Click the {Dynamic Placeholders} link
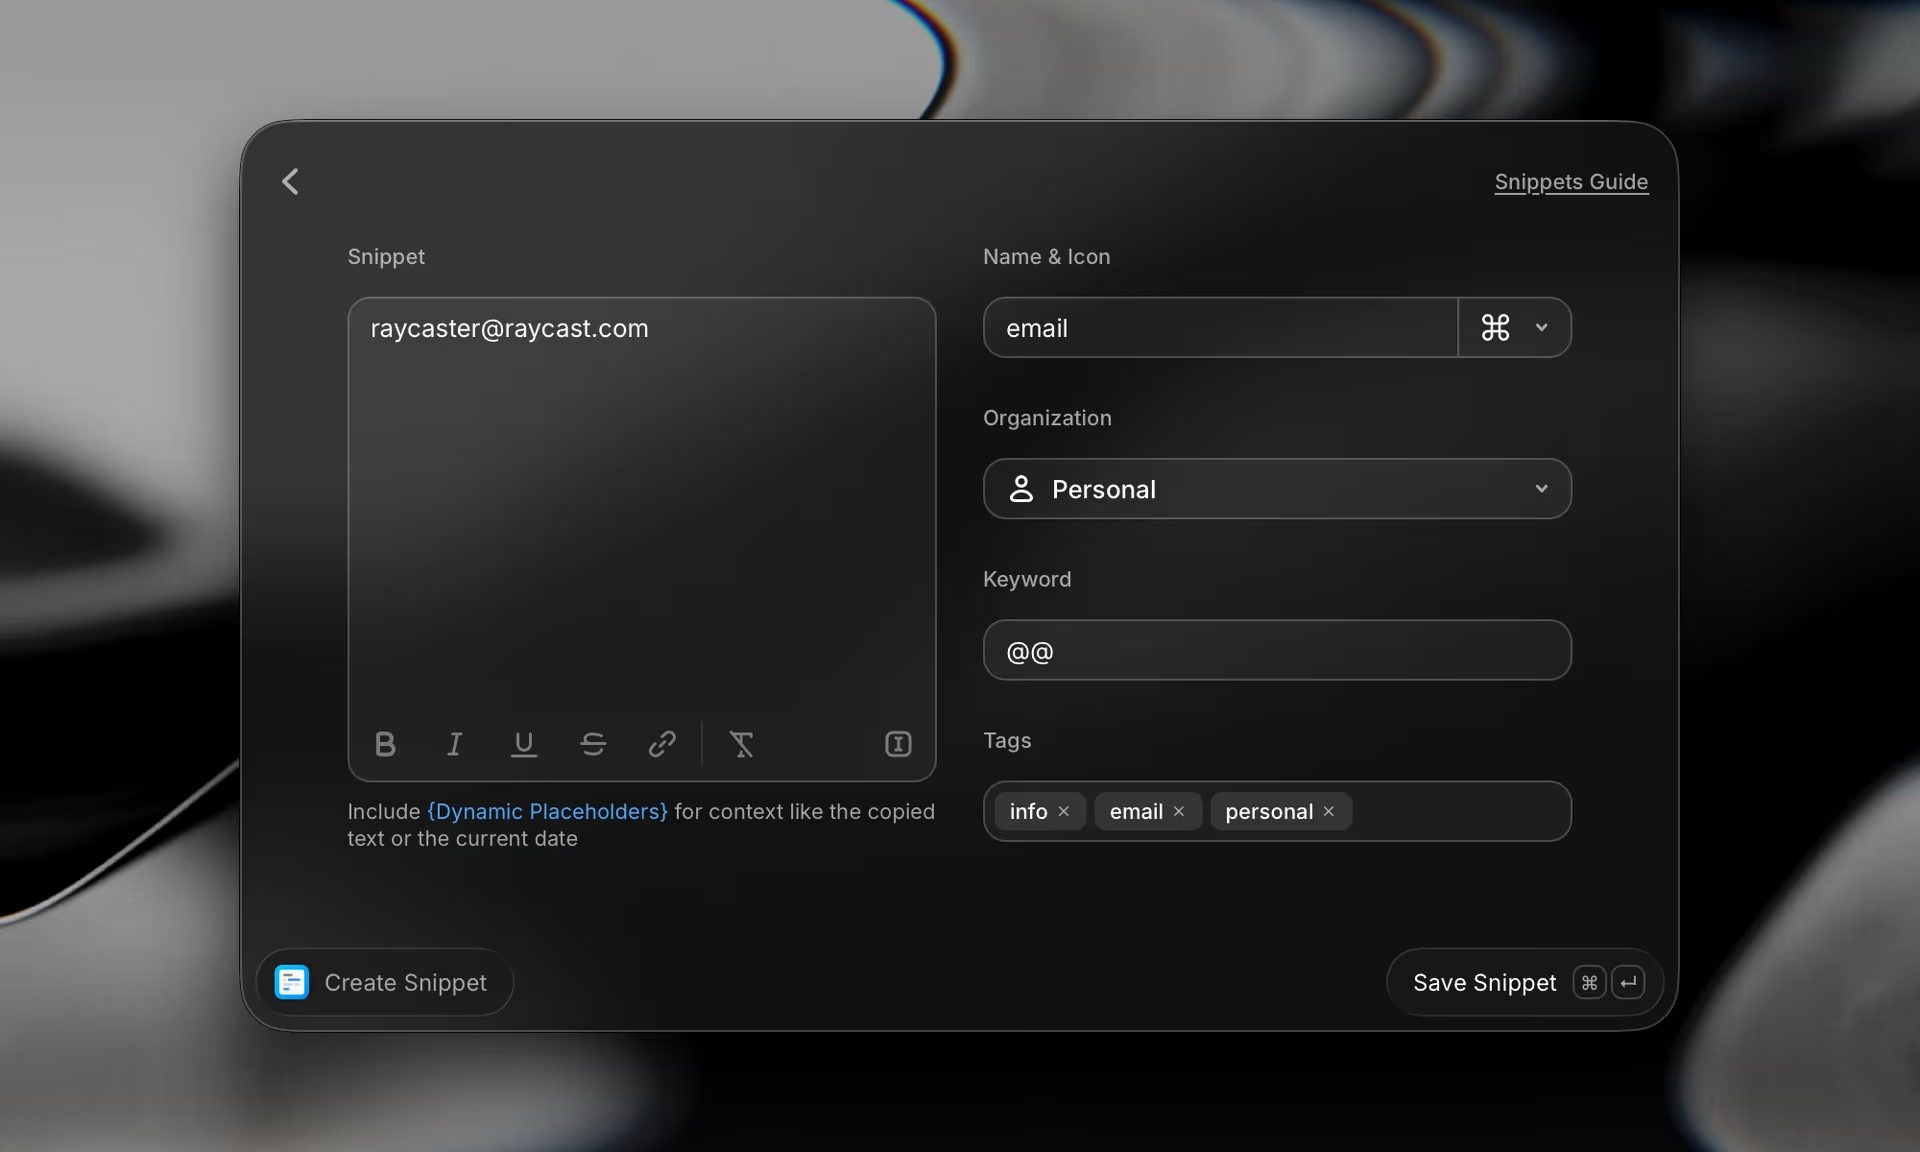 click(547, 811)
